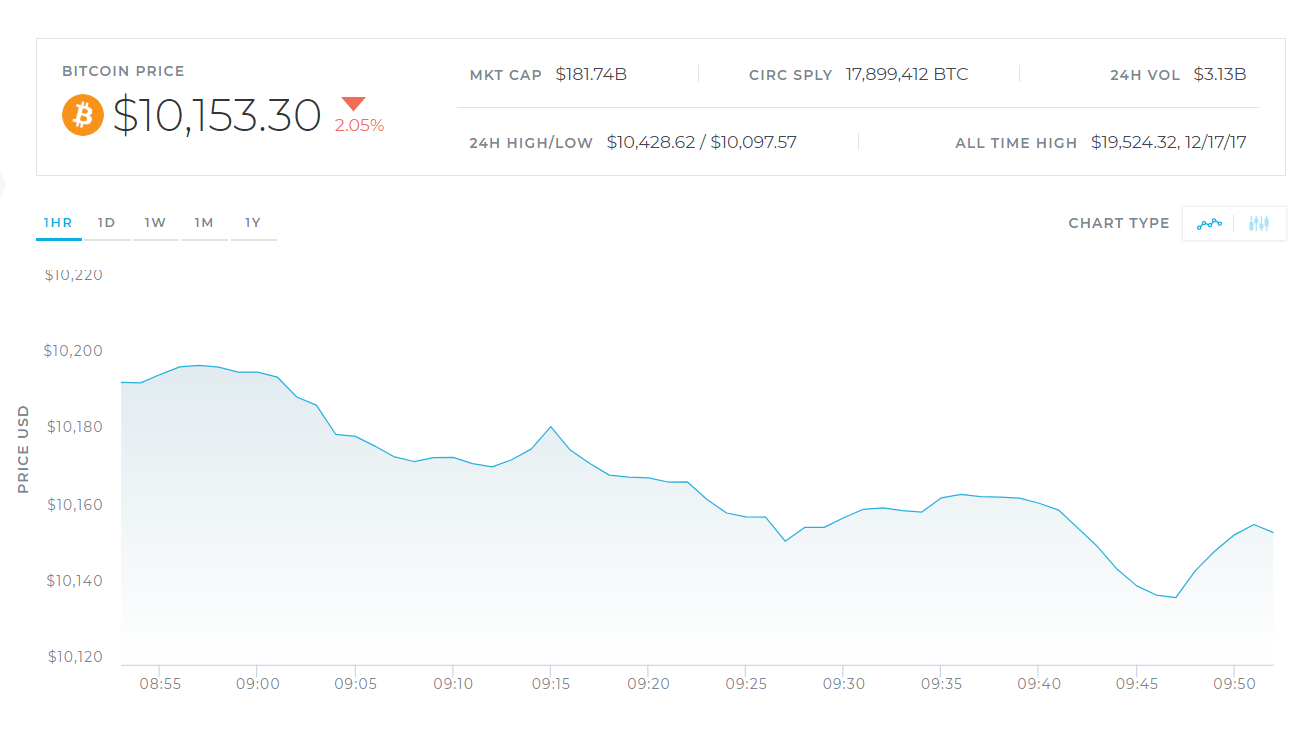1308x734 pixels.
Task: Click the 24H VOL label
Action: click(1145, 75)
